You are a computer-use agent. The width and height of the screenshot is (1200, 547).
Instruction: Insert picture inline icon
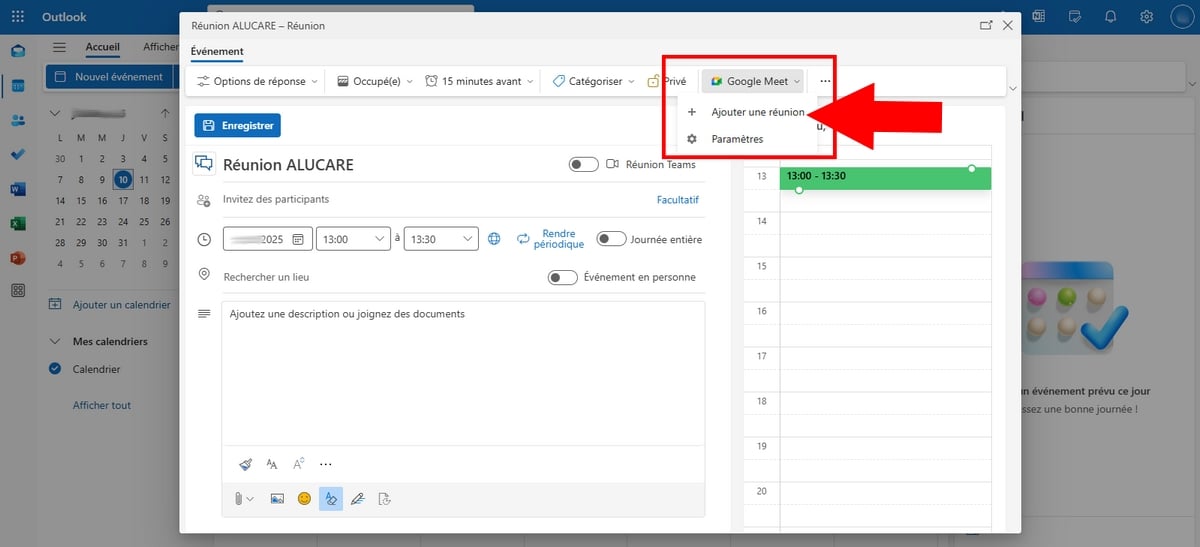coord(277,498)
